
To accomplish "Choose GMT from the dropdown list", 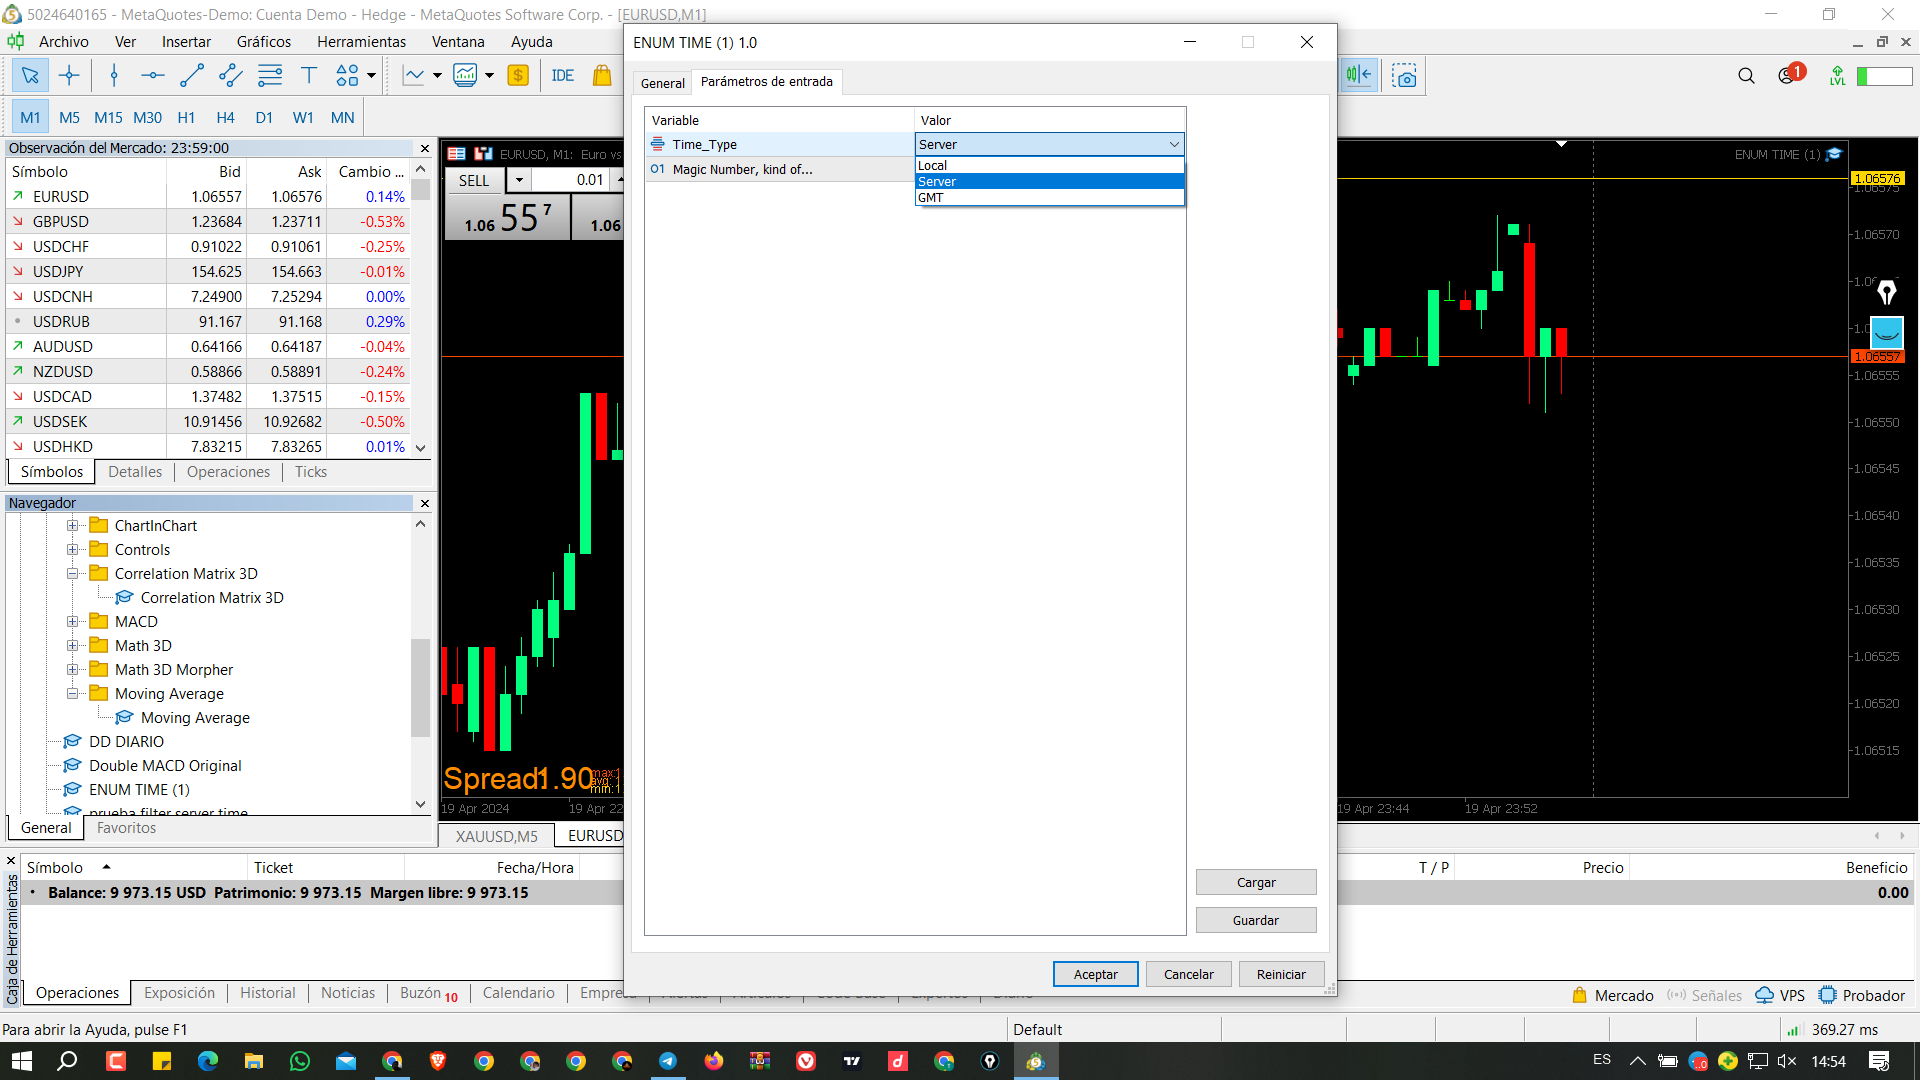I will click(1049, 197).
